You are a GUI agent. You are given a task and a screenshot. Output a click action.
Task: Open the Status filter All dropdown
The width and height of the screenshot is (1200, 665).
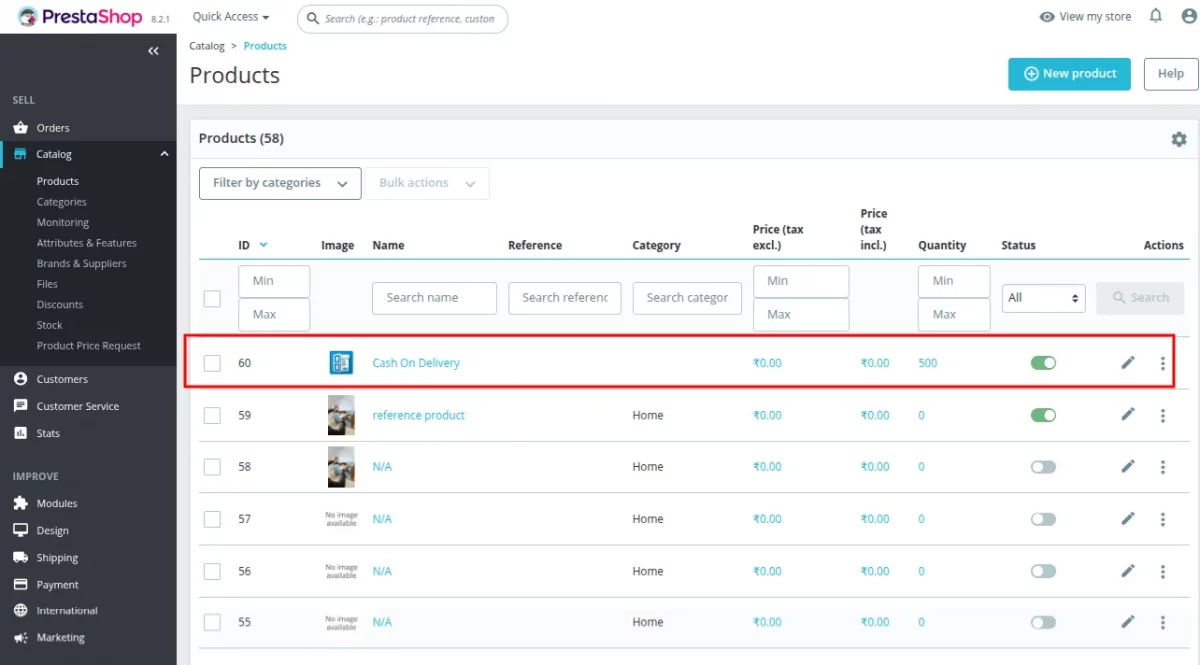coord(1043,298)
